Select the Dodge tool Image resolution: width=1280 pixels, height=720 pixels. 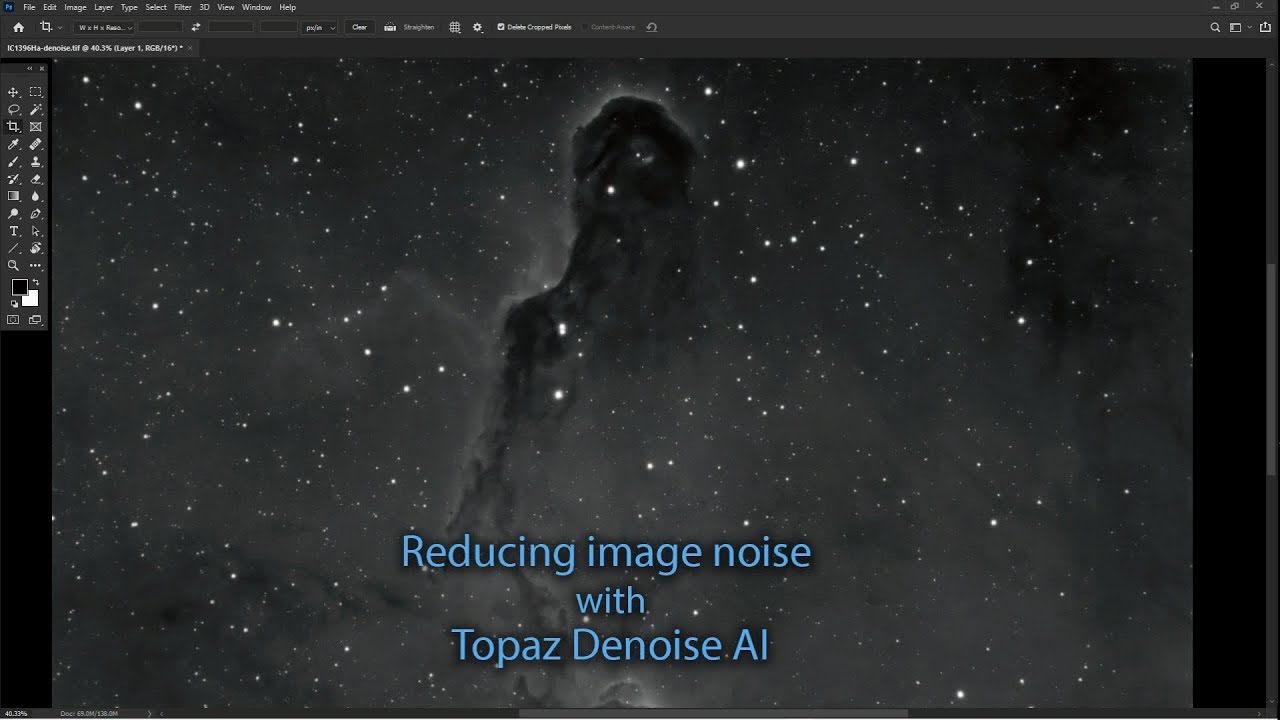pyautogui.click(x=13, y=214)
